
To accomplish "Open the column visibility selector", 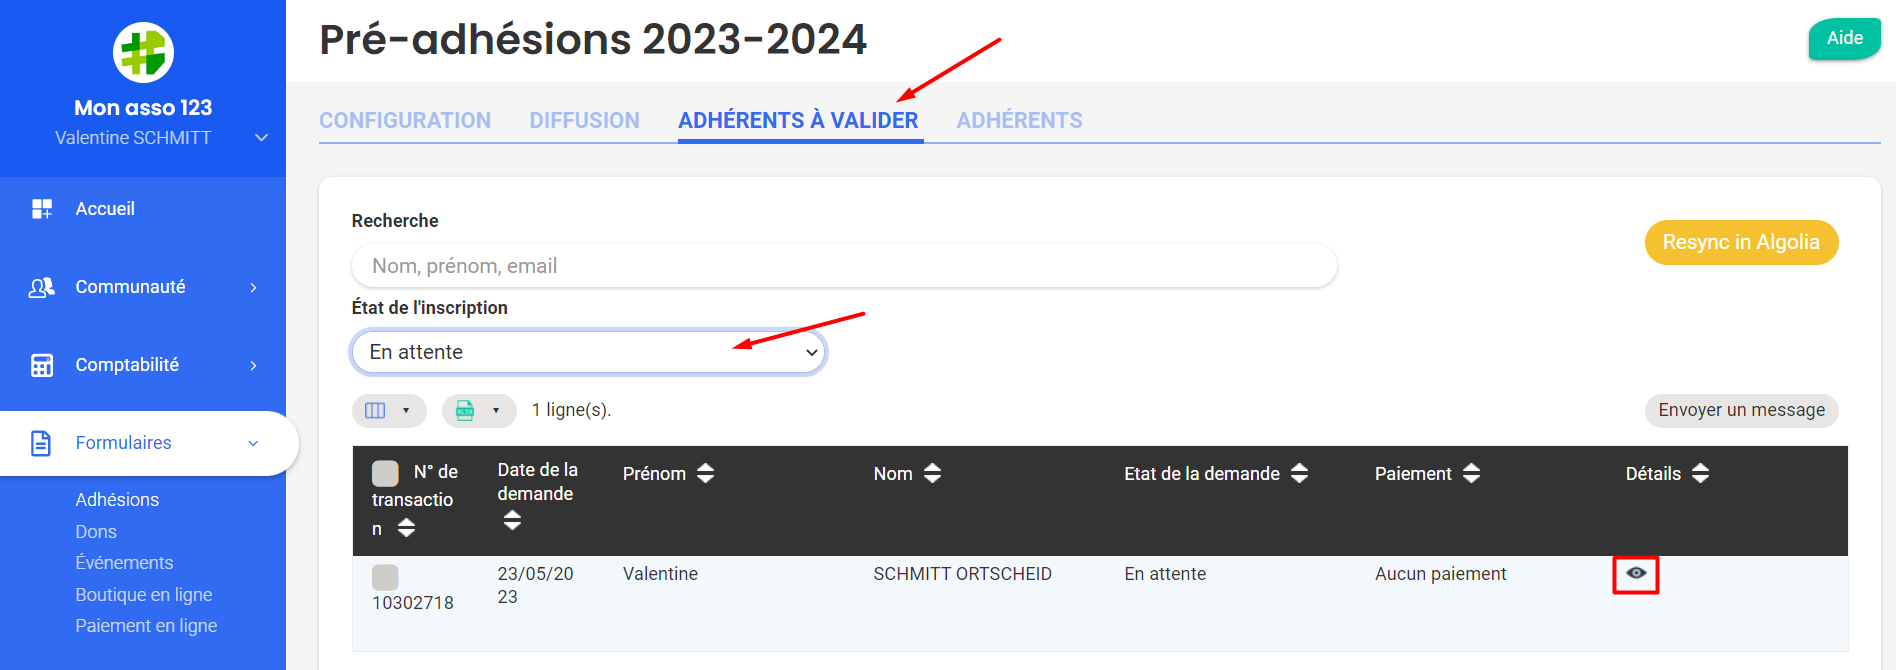I will click(x=388, y=411).
